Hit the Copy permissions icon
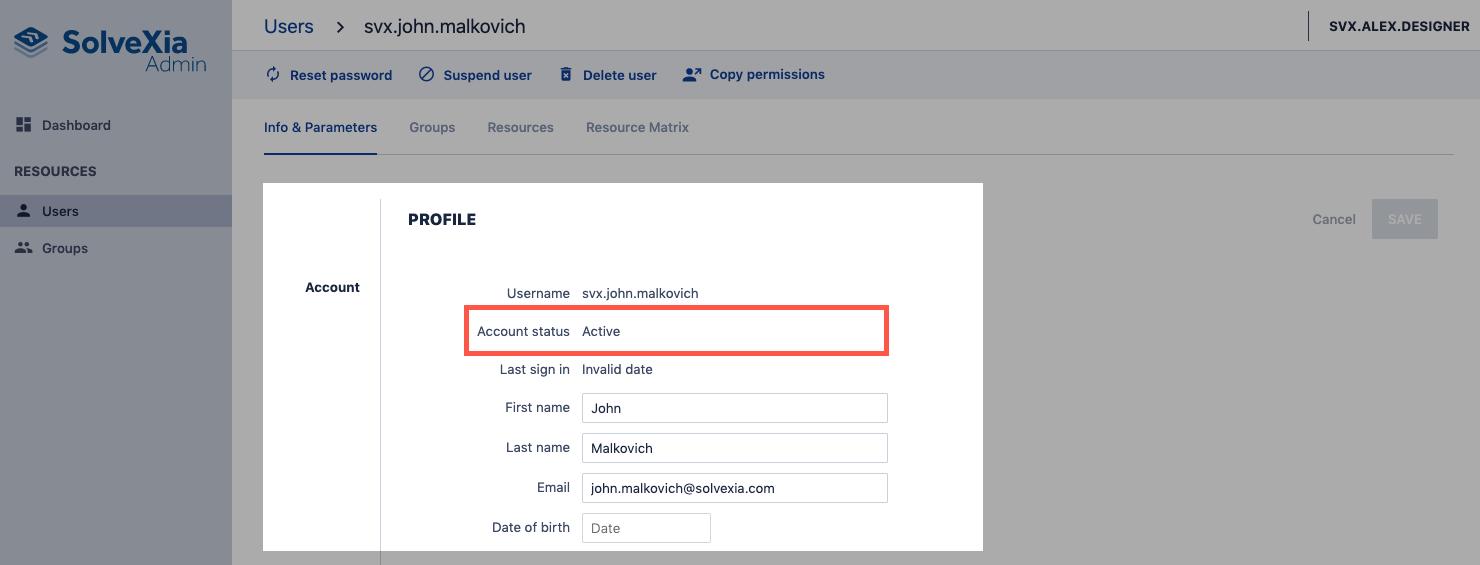 pos(691,75)
